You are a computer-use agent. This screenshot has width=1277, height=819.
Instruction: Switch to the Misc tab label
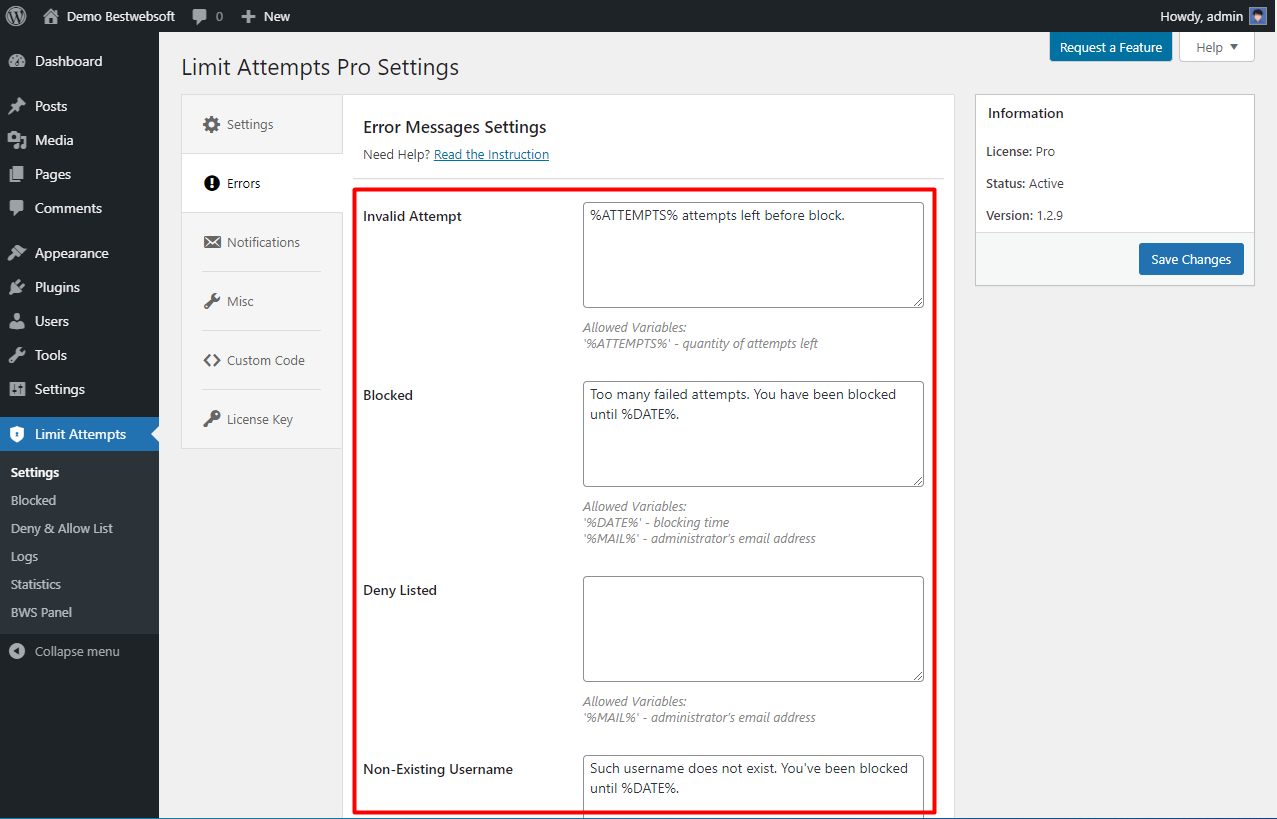240,301
